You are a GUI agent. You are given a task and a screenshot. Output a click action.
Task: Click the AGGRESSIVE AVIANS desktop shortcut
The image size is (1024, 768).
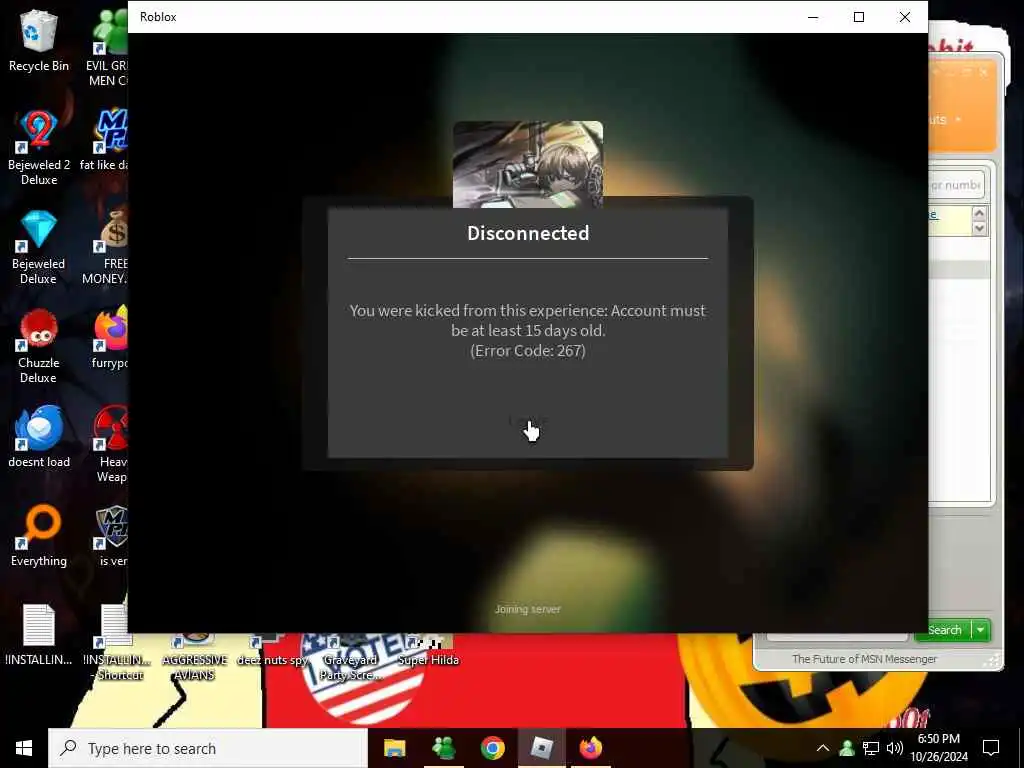tap(195, 657)
